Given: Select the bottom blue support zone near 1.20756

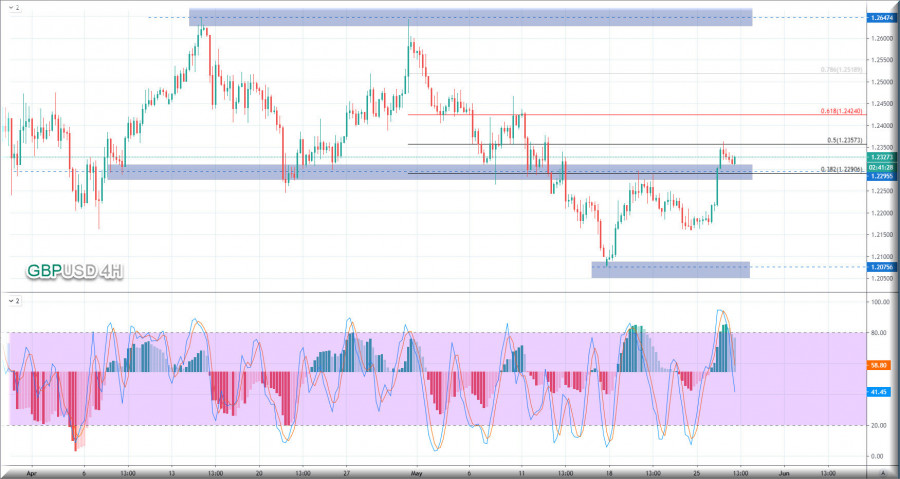Looking at the screenshot, I should click(x=670, y=269).
